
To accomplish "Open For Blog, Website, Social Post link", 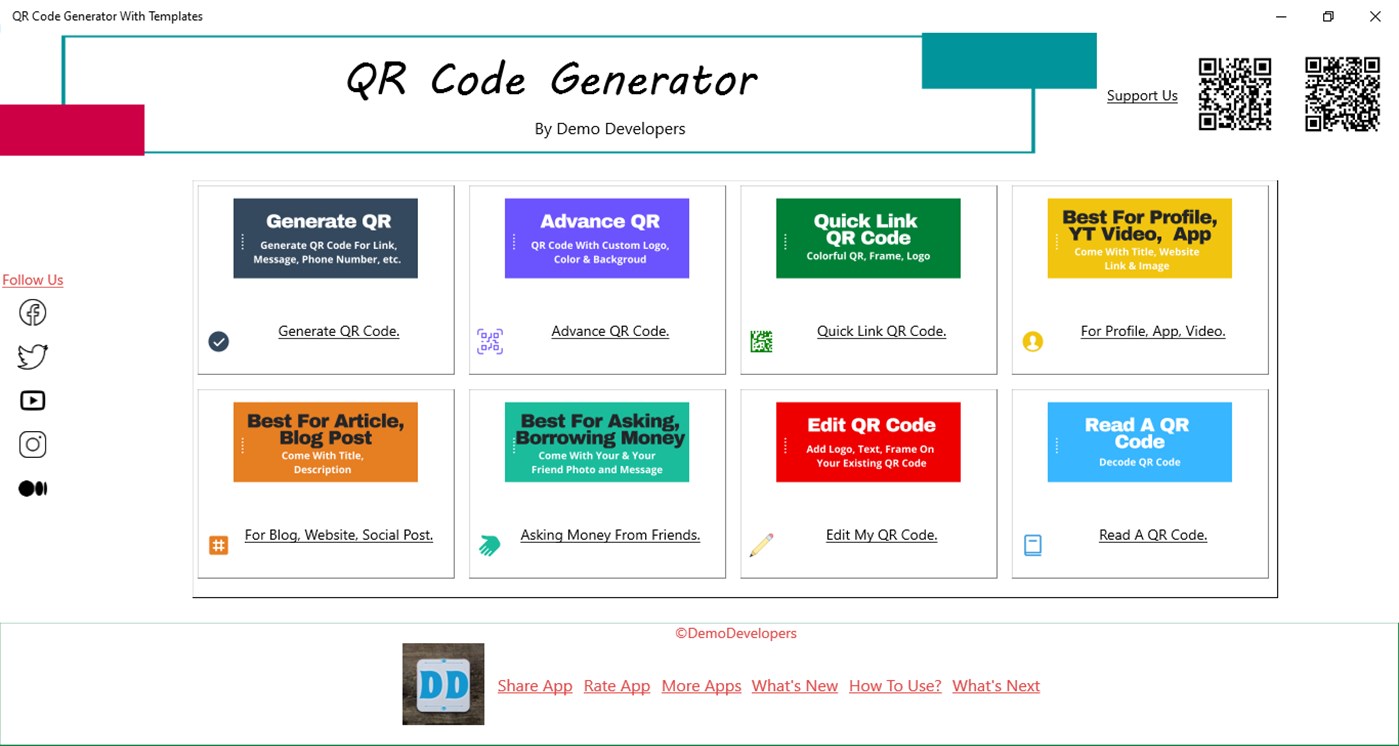I will (339, 535).
